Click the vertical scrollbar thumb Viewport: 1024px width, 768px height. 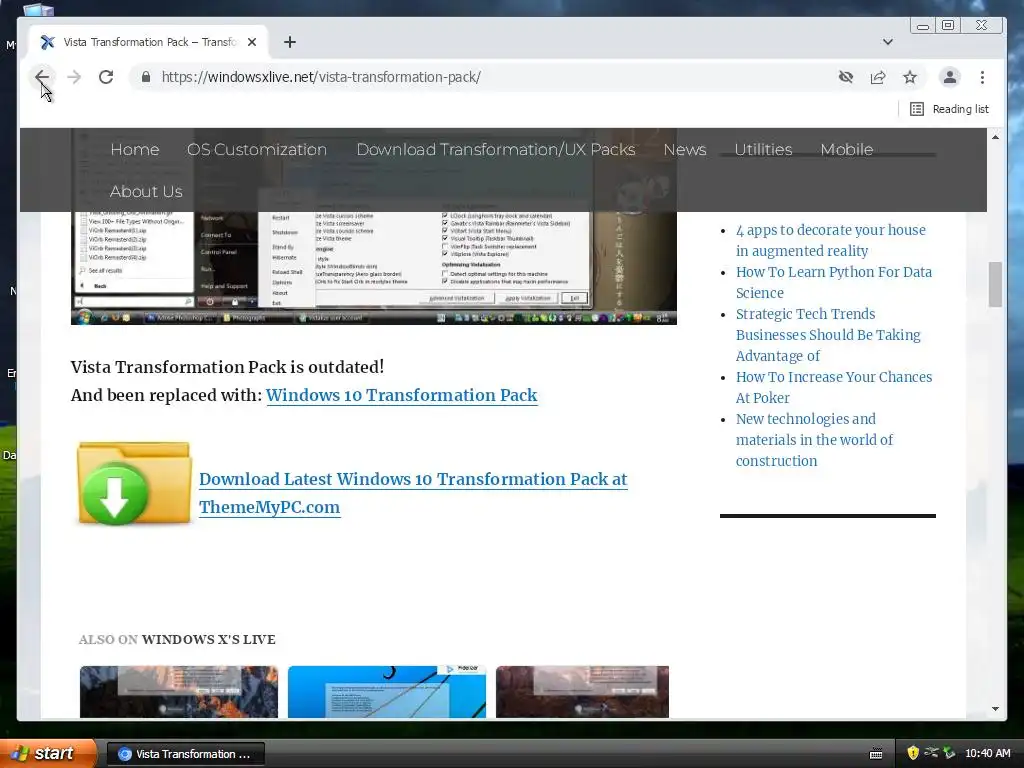tap(995, 284)
